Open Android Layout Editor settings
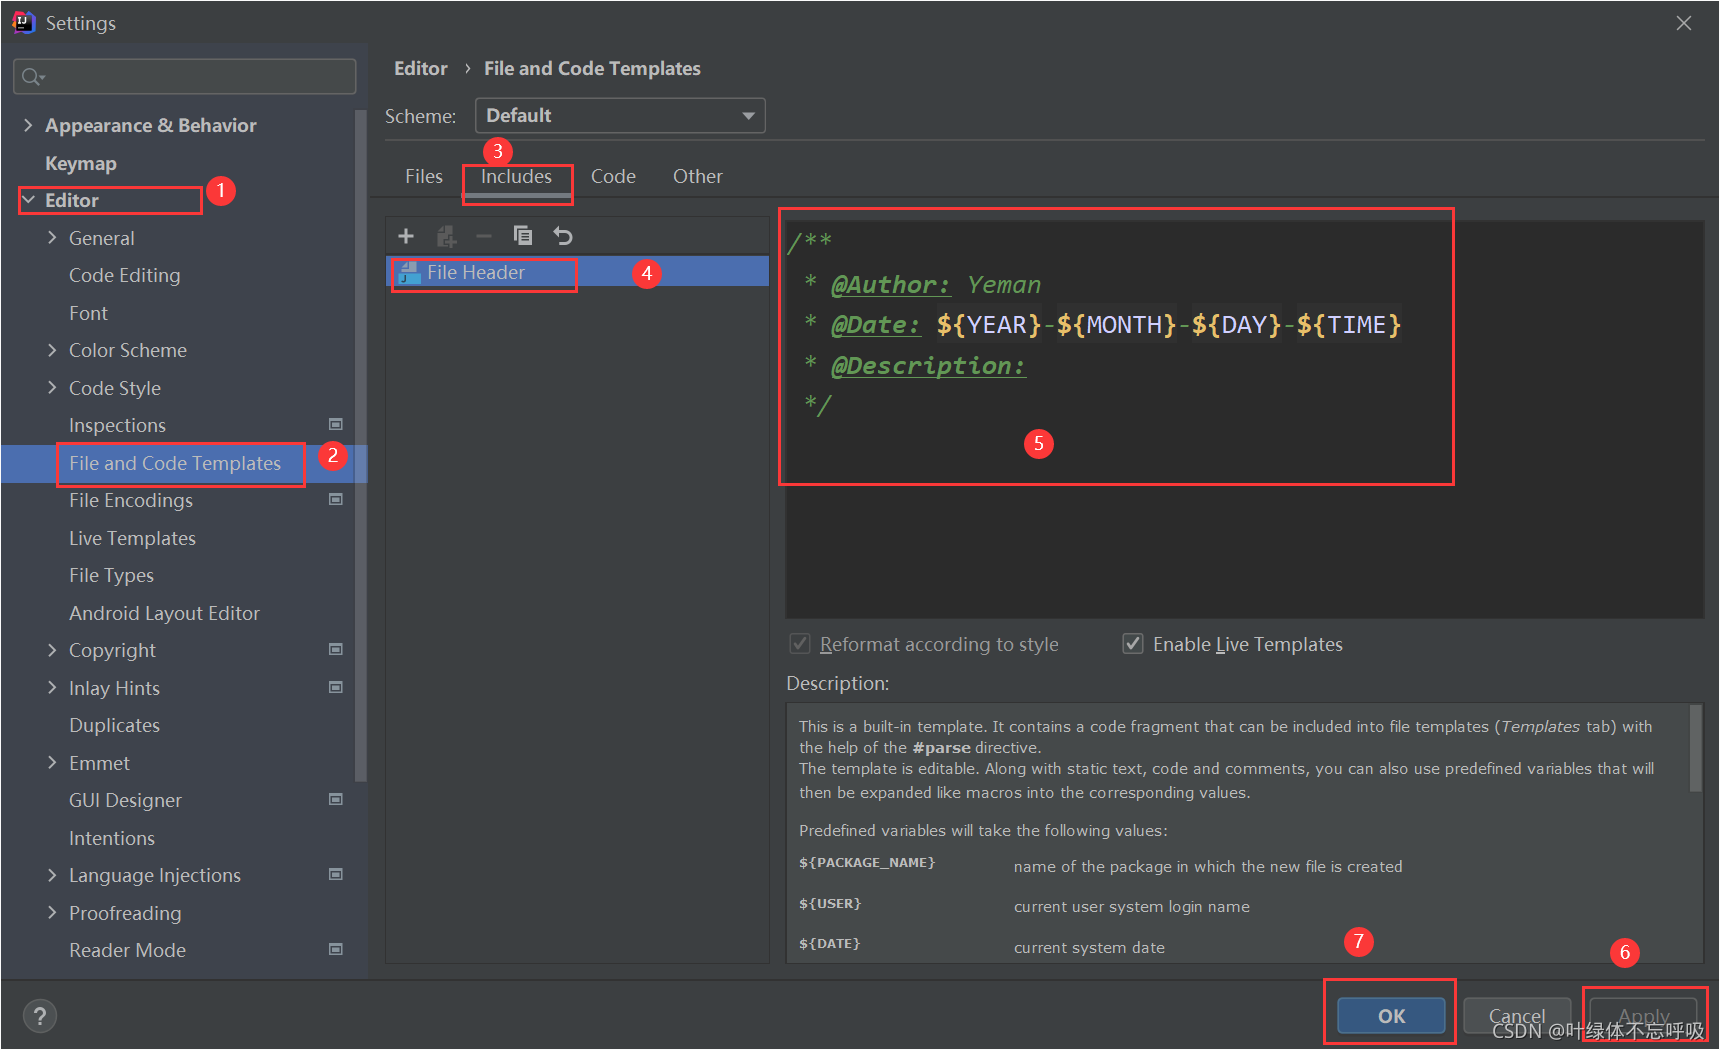 pyautogui.click(x=164, y=613)
